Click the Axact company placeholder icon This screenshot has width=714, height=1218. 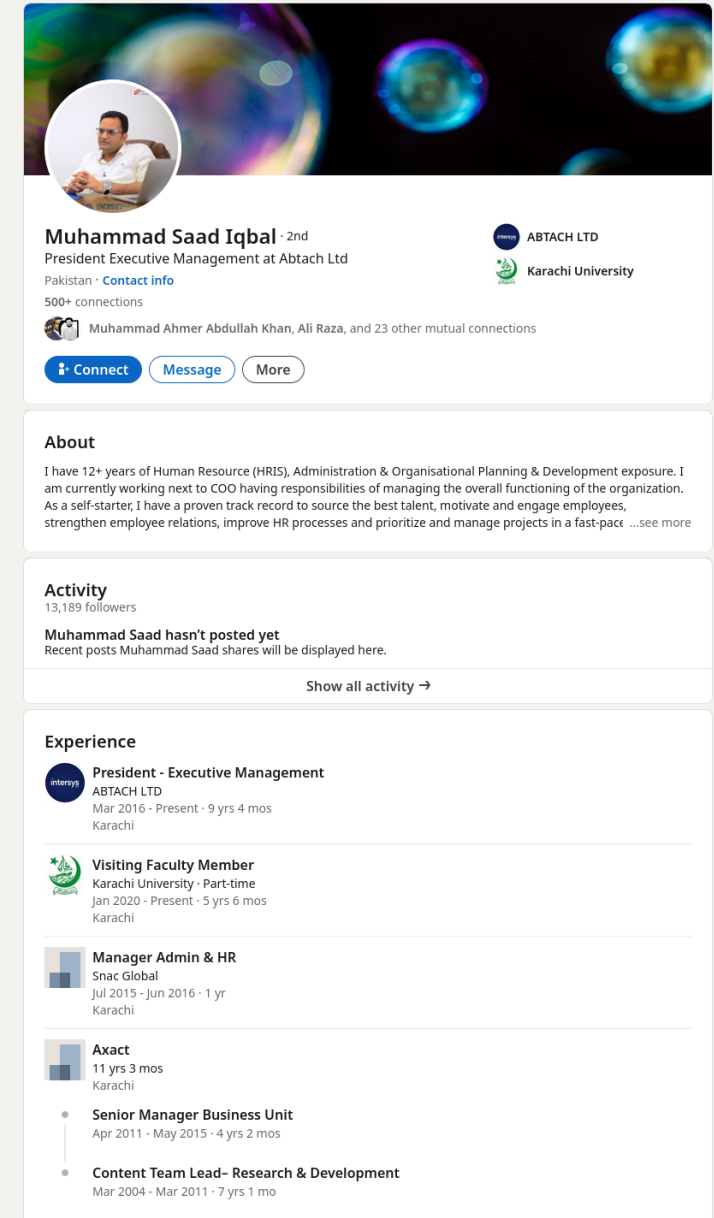(x=65, y=1060)
